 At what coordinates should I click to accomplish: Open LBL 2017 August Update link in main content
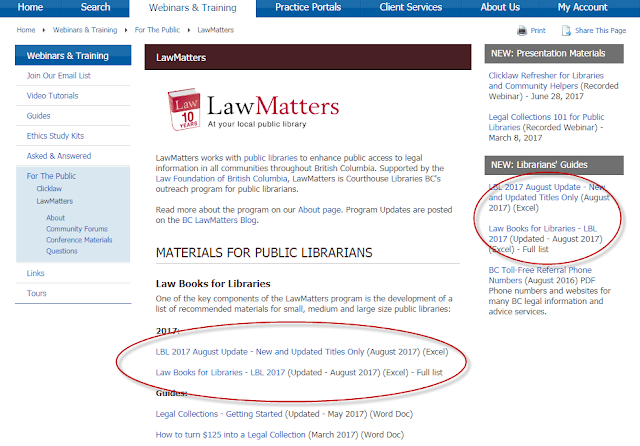click(260, 352)
